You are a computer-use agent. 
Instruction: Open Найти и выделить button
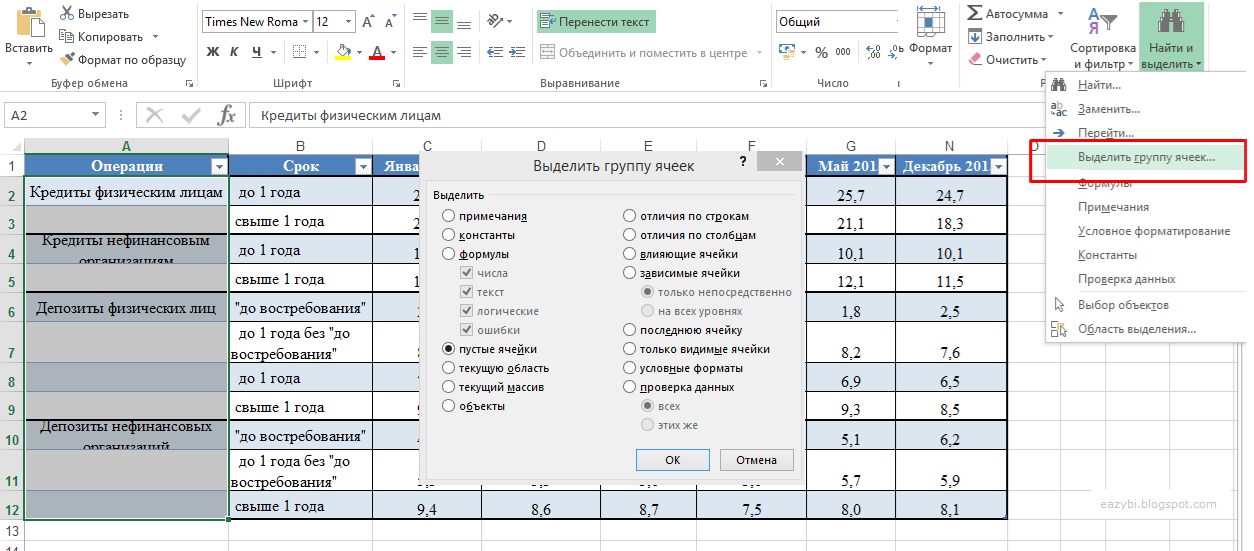[1171, 37]
